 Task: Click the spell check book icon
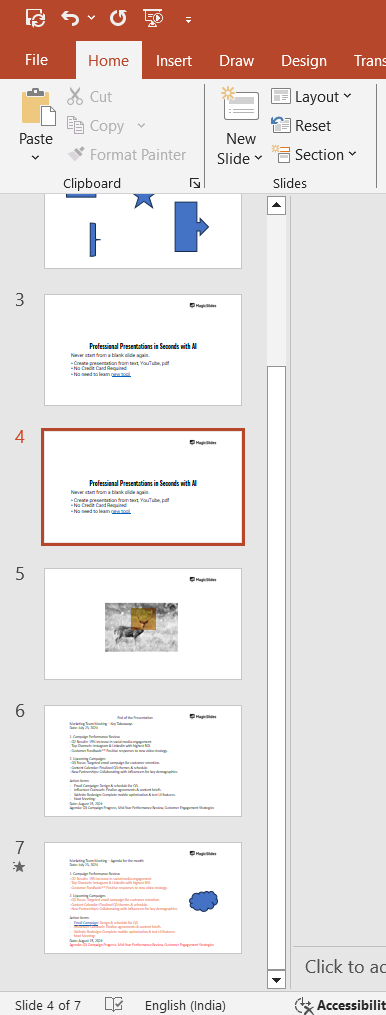coord(114,1005)
